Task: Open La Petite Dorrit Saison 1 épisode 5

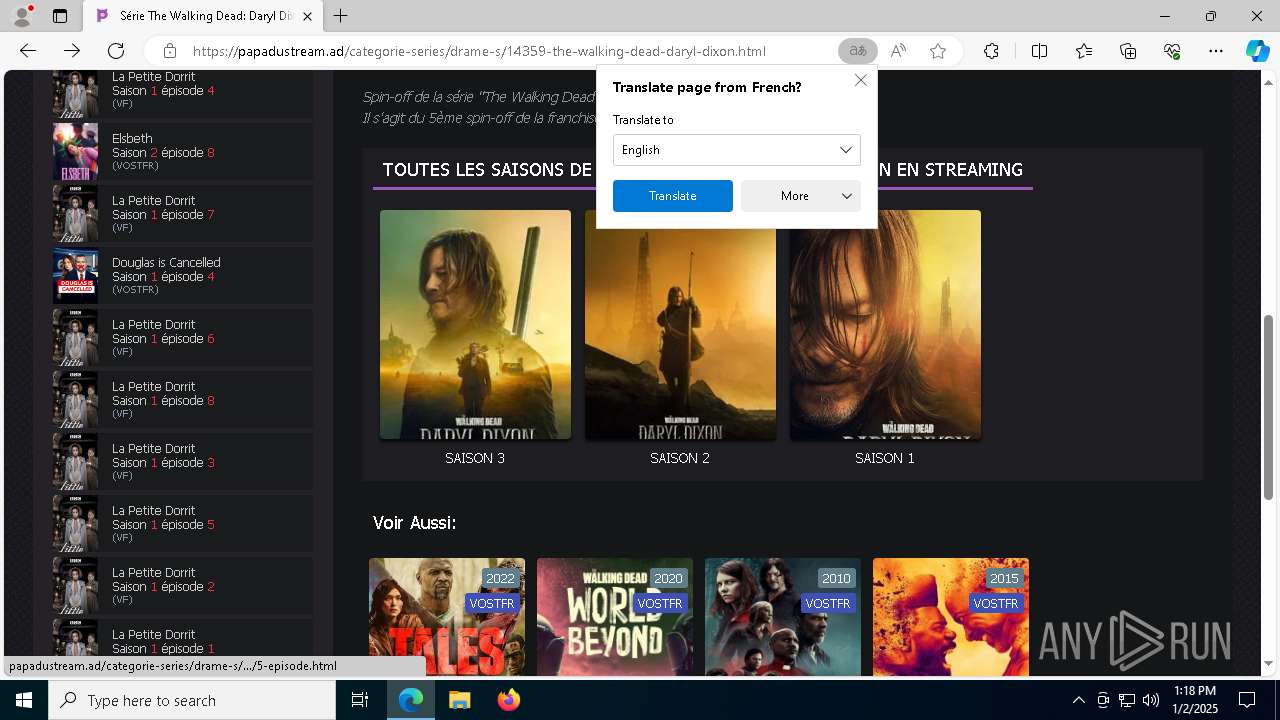Action: [182, 523]
